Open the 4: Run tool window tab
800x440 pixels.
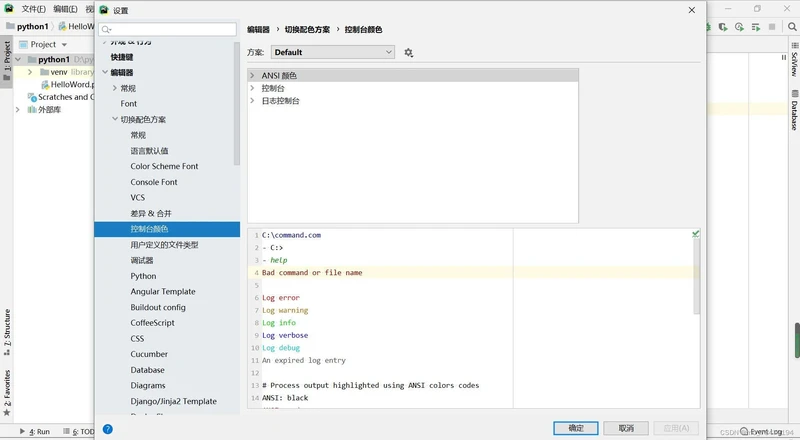pyautogui.click(x=35, y=431)
